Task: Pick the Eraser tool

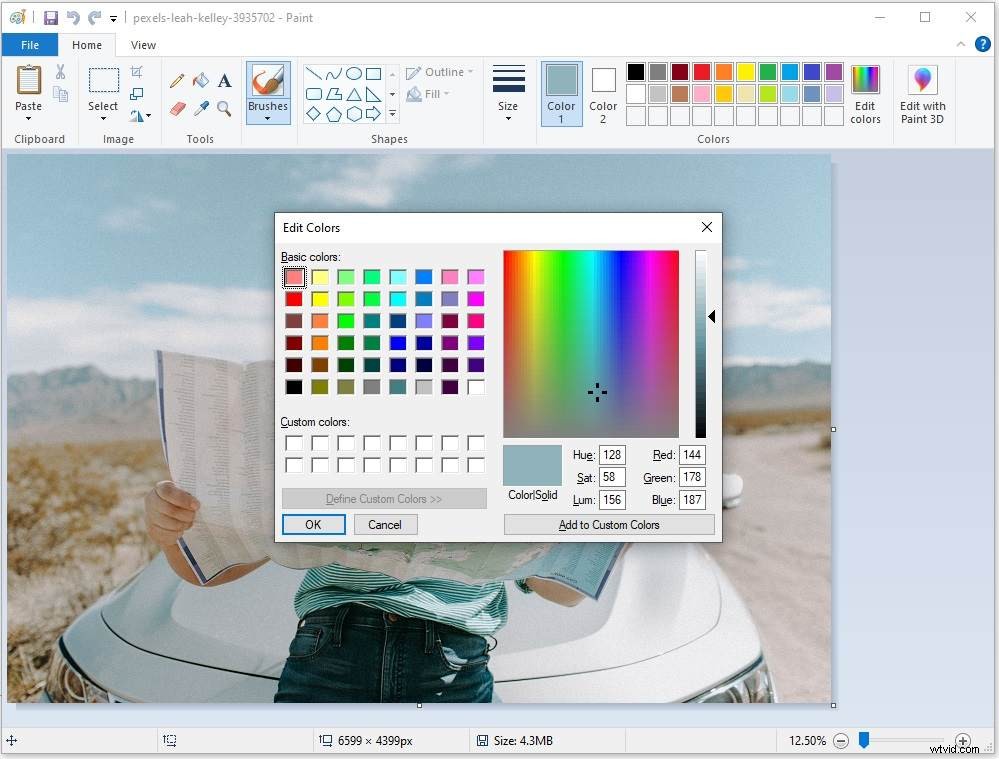Action: tap(177, 110)
